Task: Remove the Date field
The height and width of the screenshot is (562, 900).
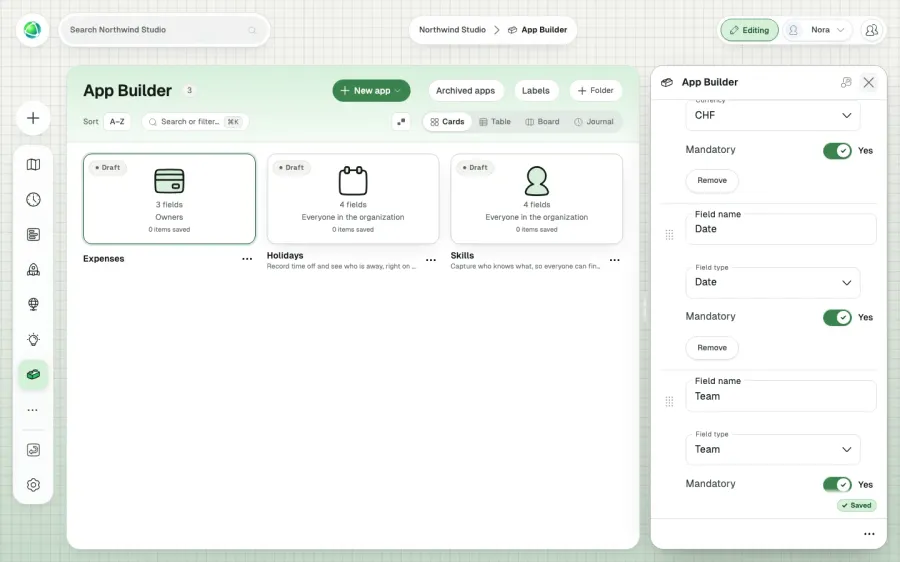Action: click(712, 348)
